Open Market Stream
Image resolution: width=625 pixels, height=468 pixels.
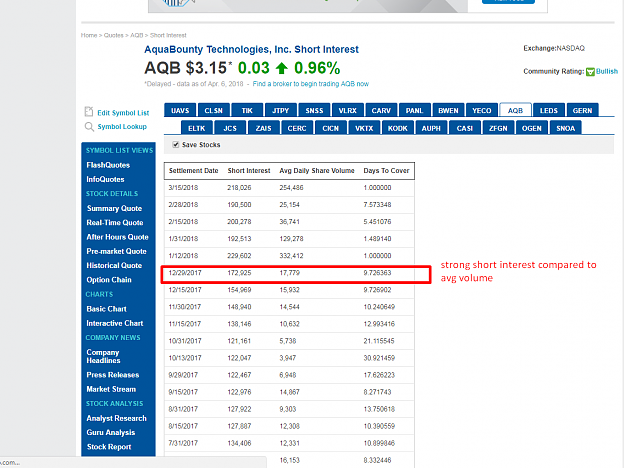tap(111, 389)
